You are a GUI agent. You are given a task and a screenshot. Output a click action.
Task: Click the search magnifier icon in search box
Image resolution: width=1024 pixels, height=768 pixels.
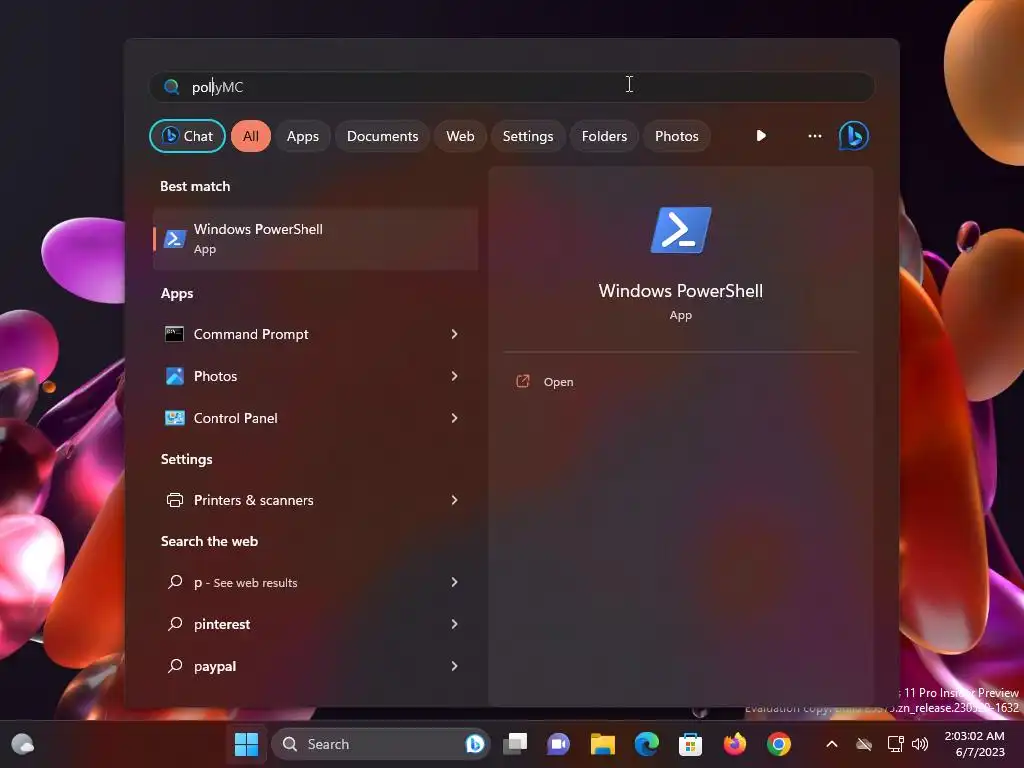(171, 87)
